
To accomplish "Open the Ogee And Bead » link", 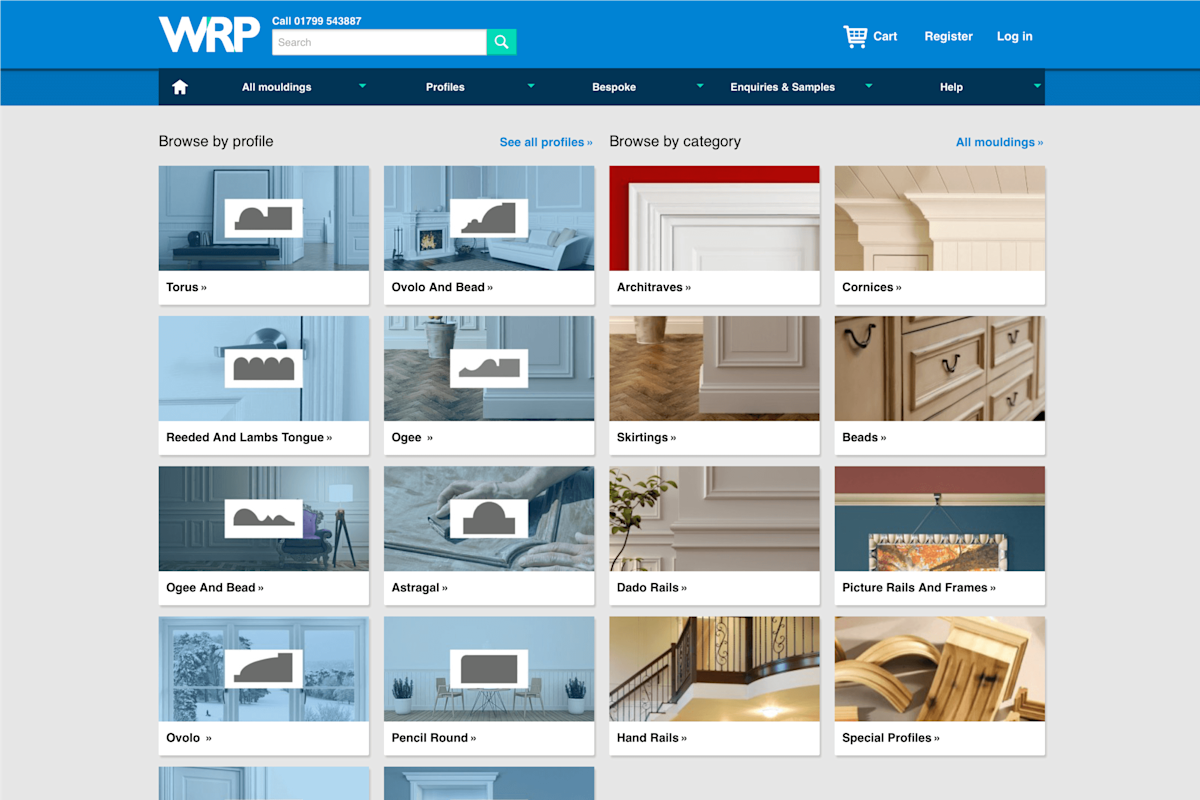I will [215, 587].
